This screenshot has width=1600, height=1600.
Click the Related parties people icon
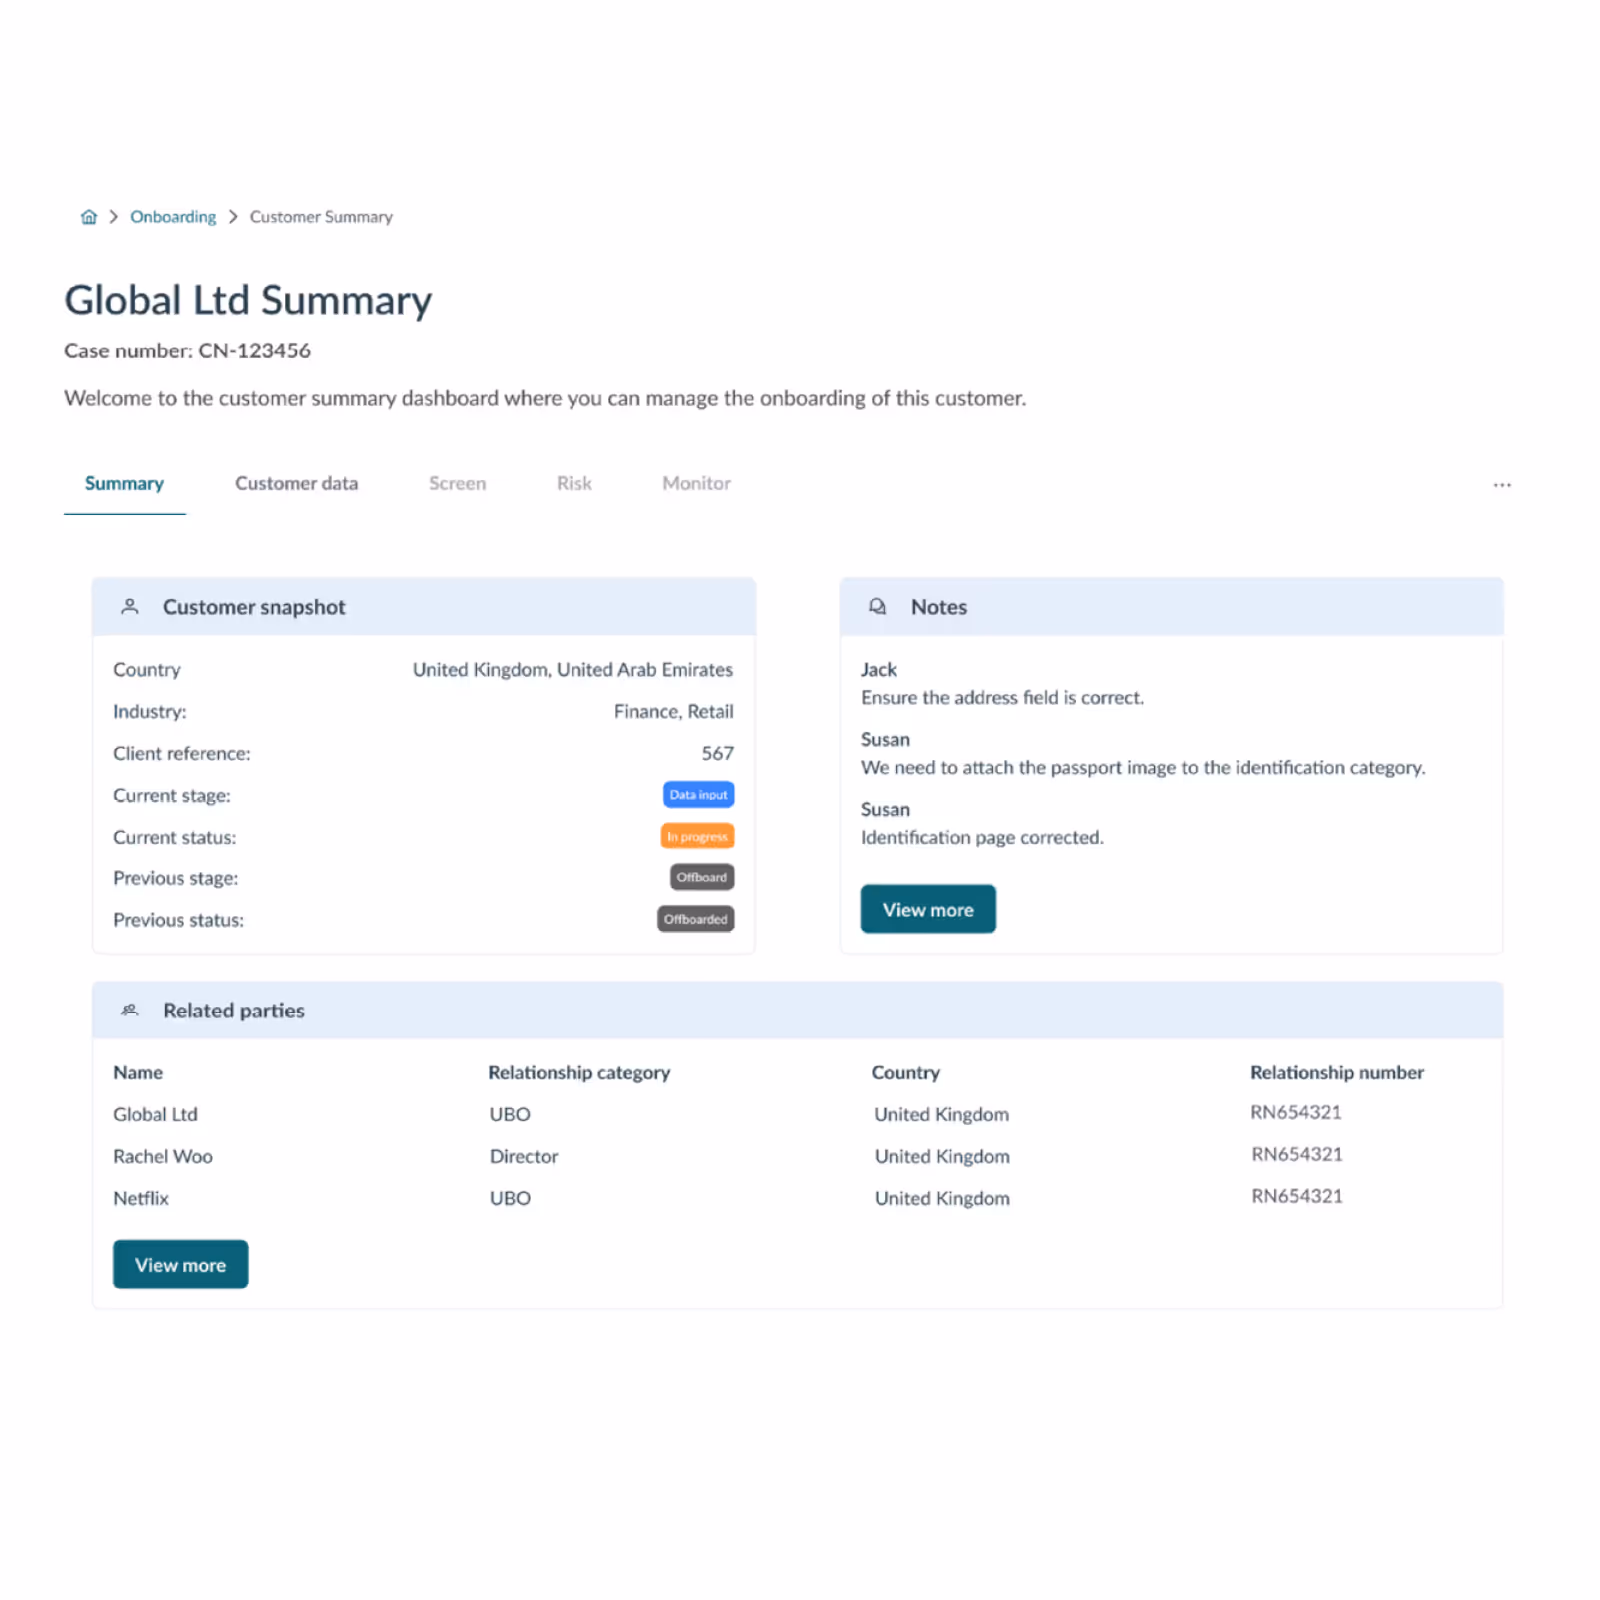coord(130,1010)
